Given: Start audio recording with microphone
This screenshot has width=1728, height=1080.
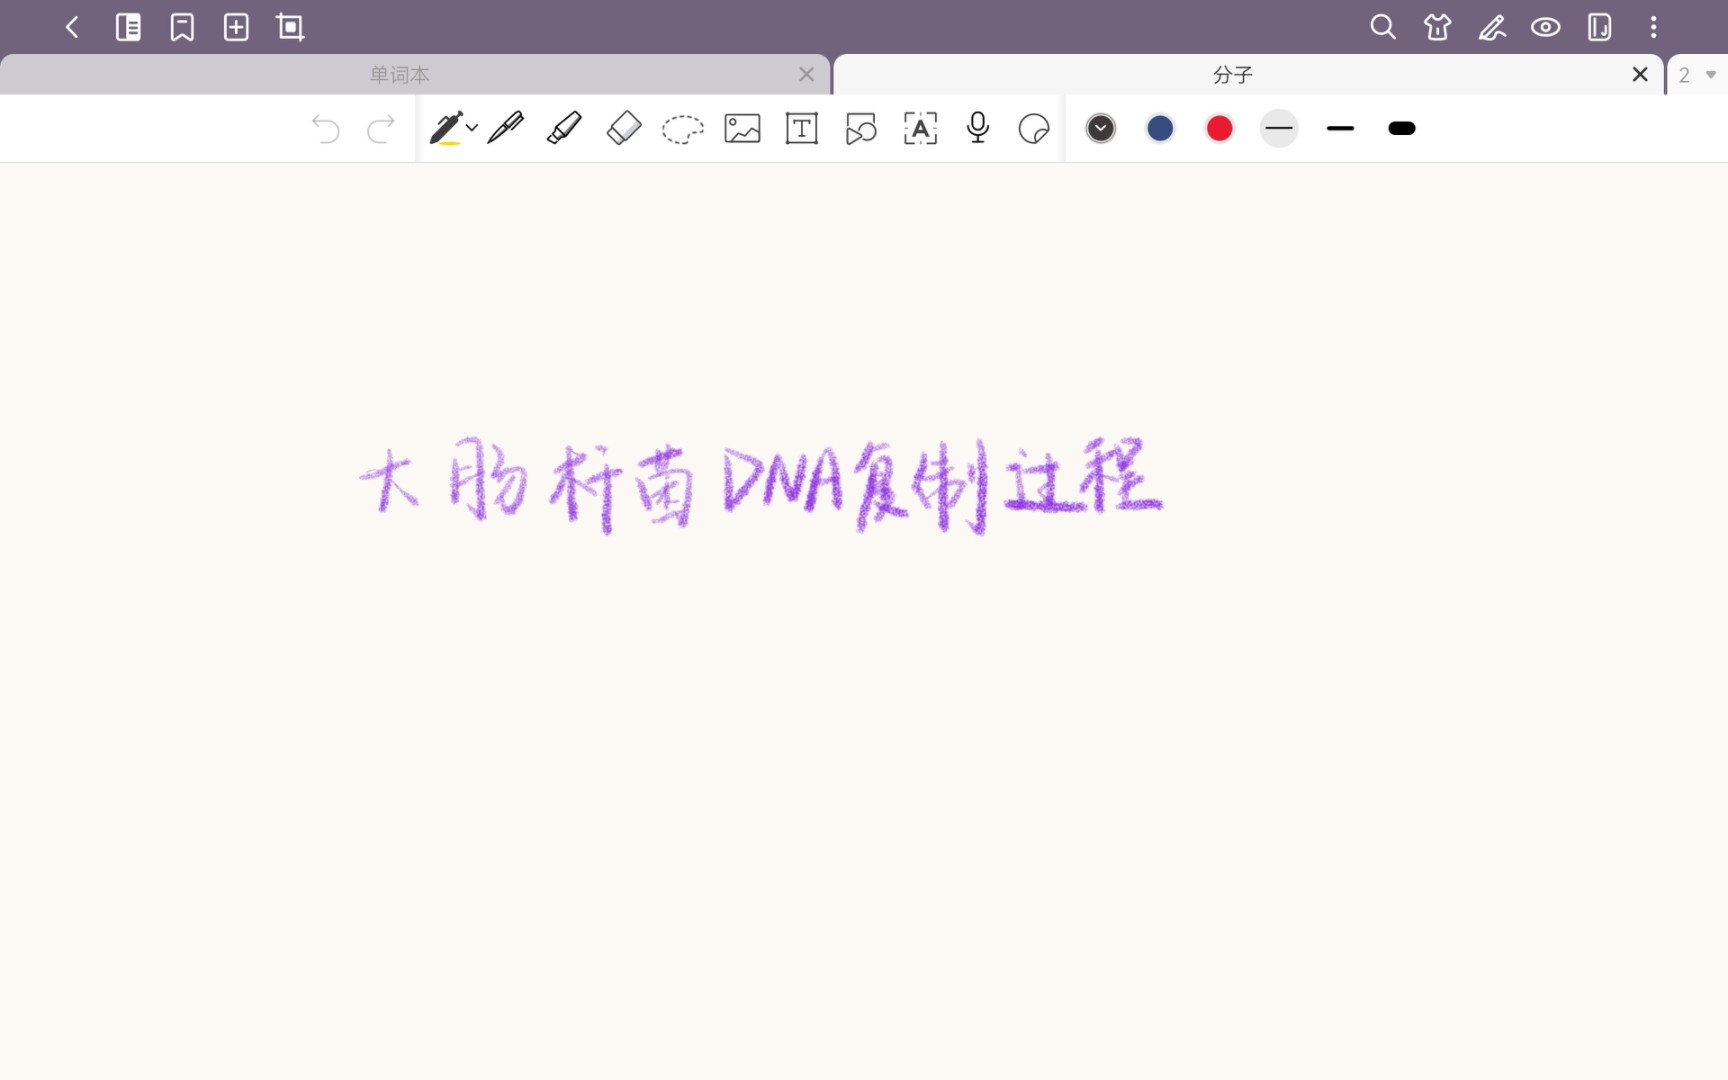Looking at the screenshot, I should (x=978, y=128).
